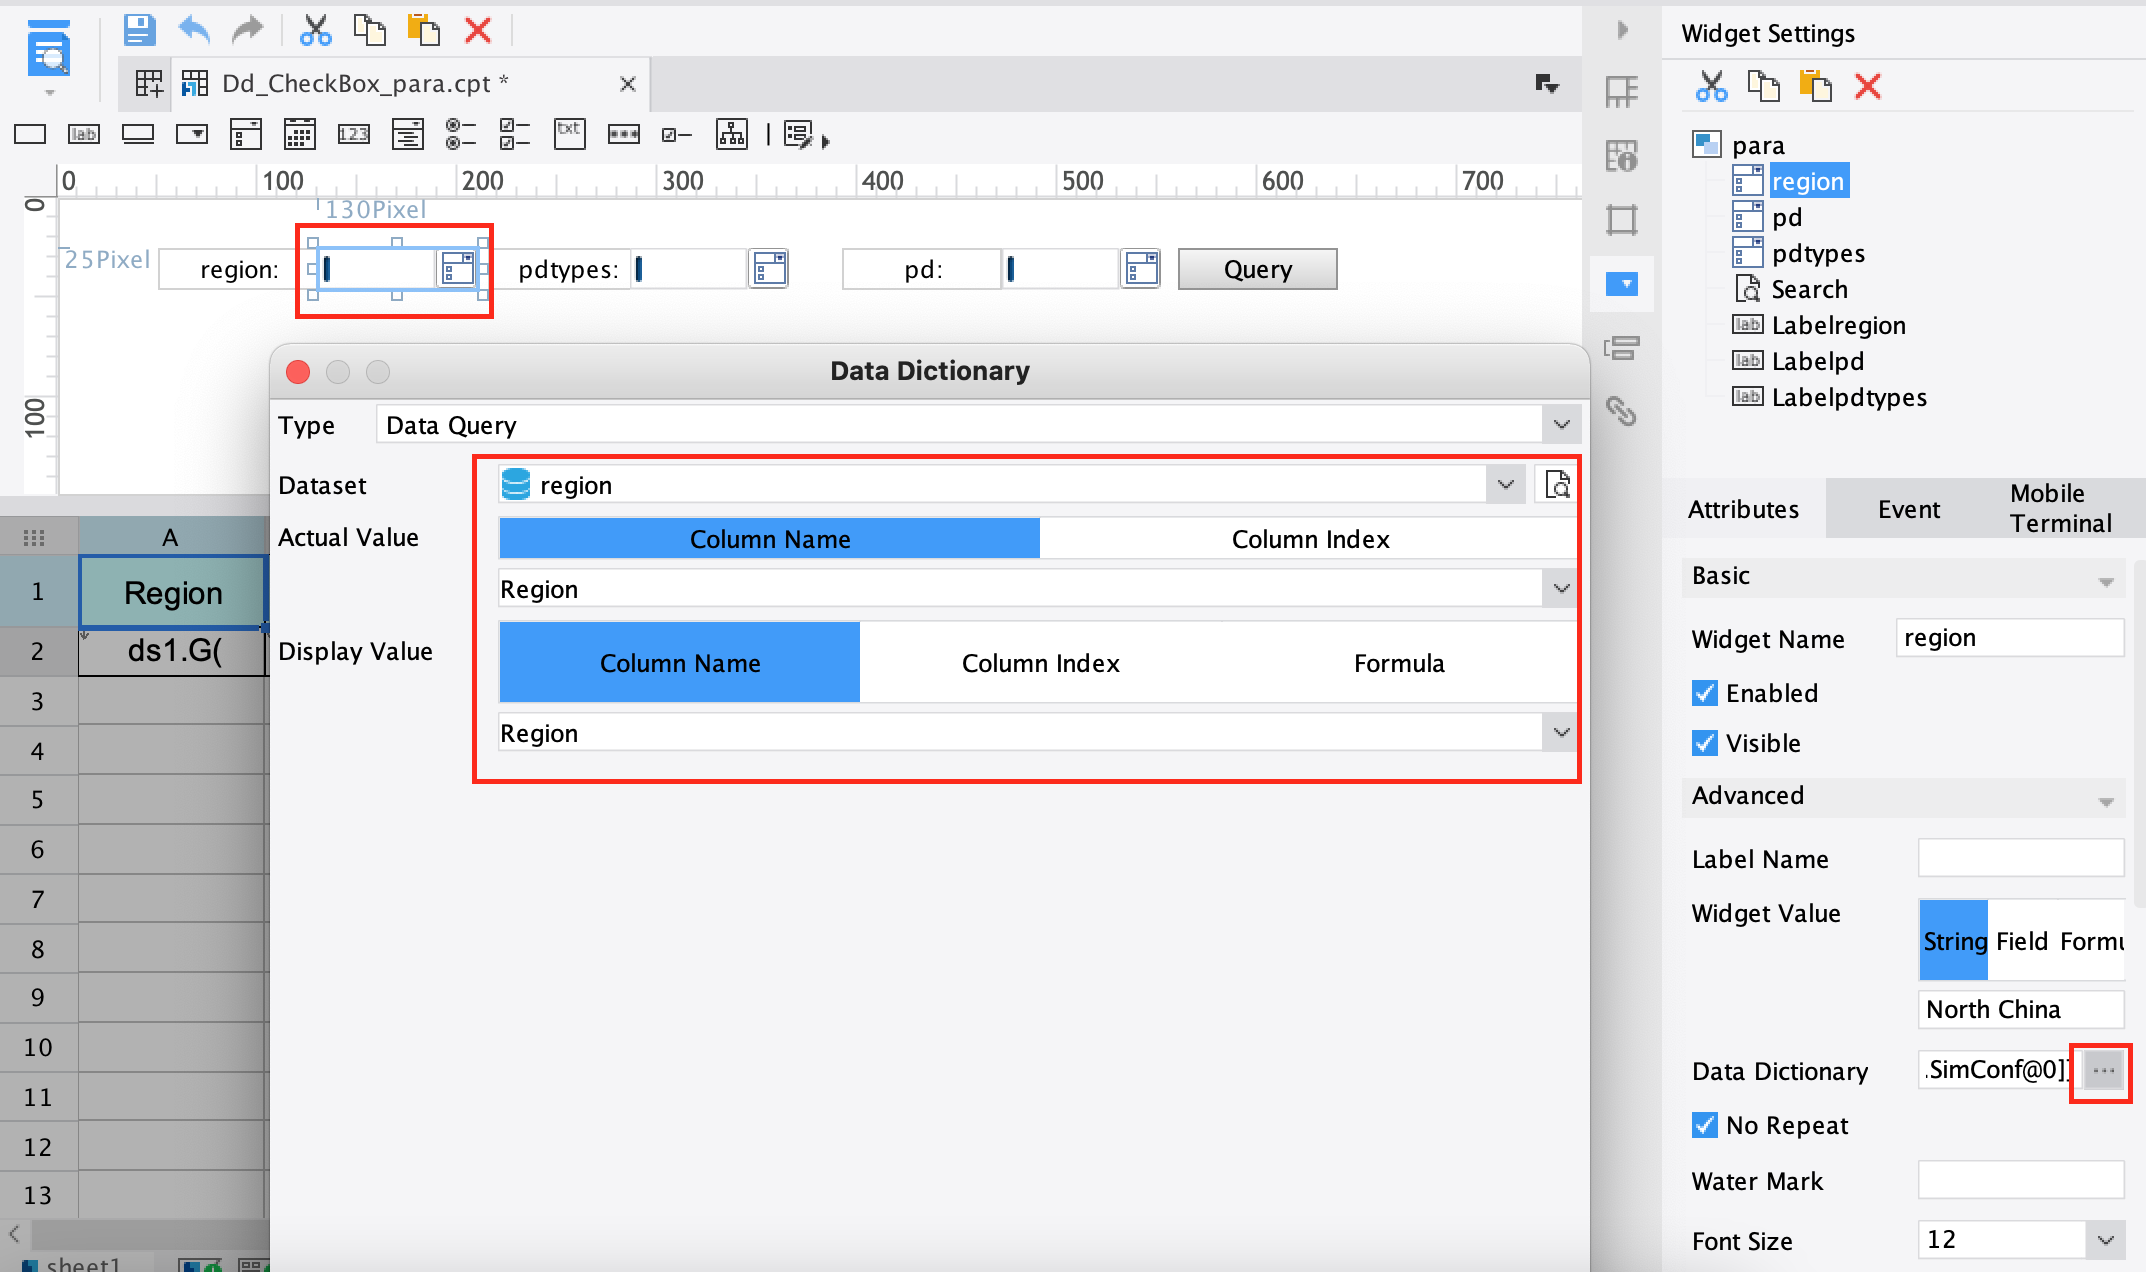Select the Number Editor widget tool
This screenshot has width=2146, height=1272.
(353, 133)
